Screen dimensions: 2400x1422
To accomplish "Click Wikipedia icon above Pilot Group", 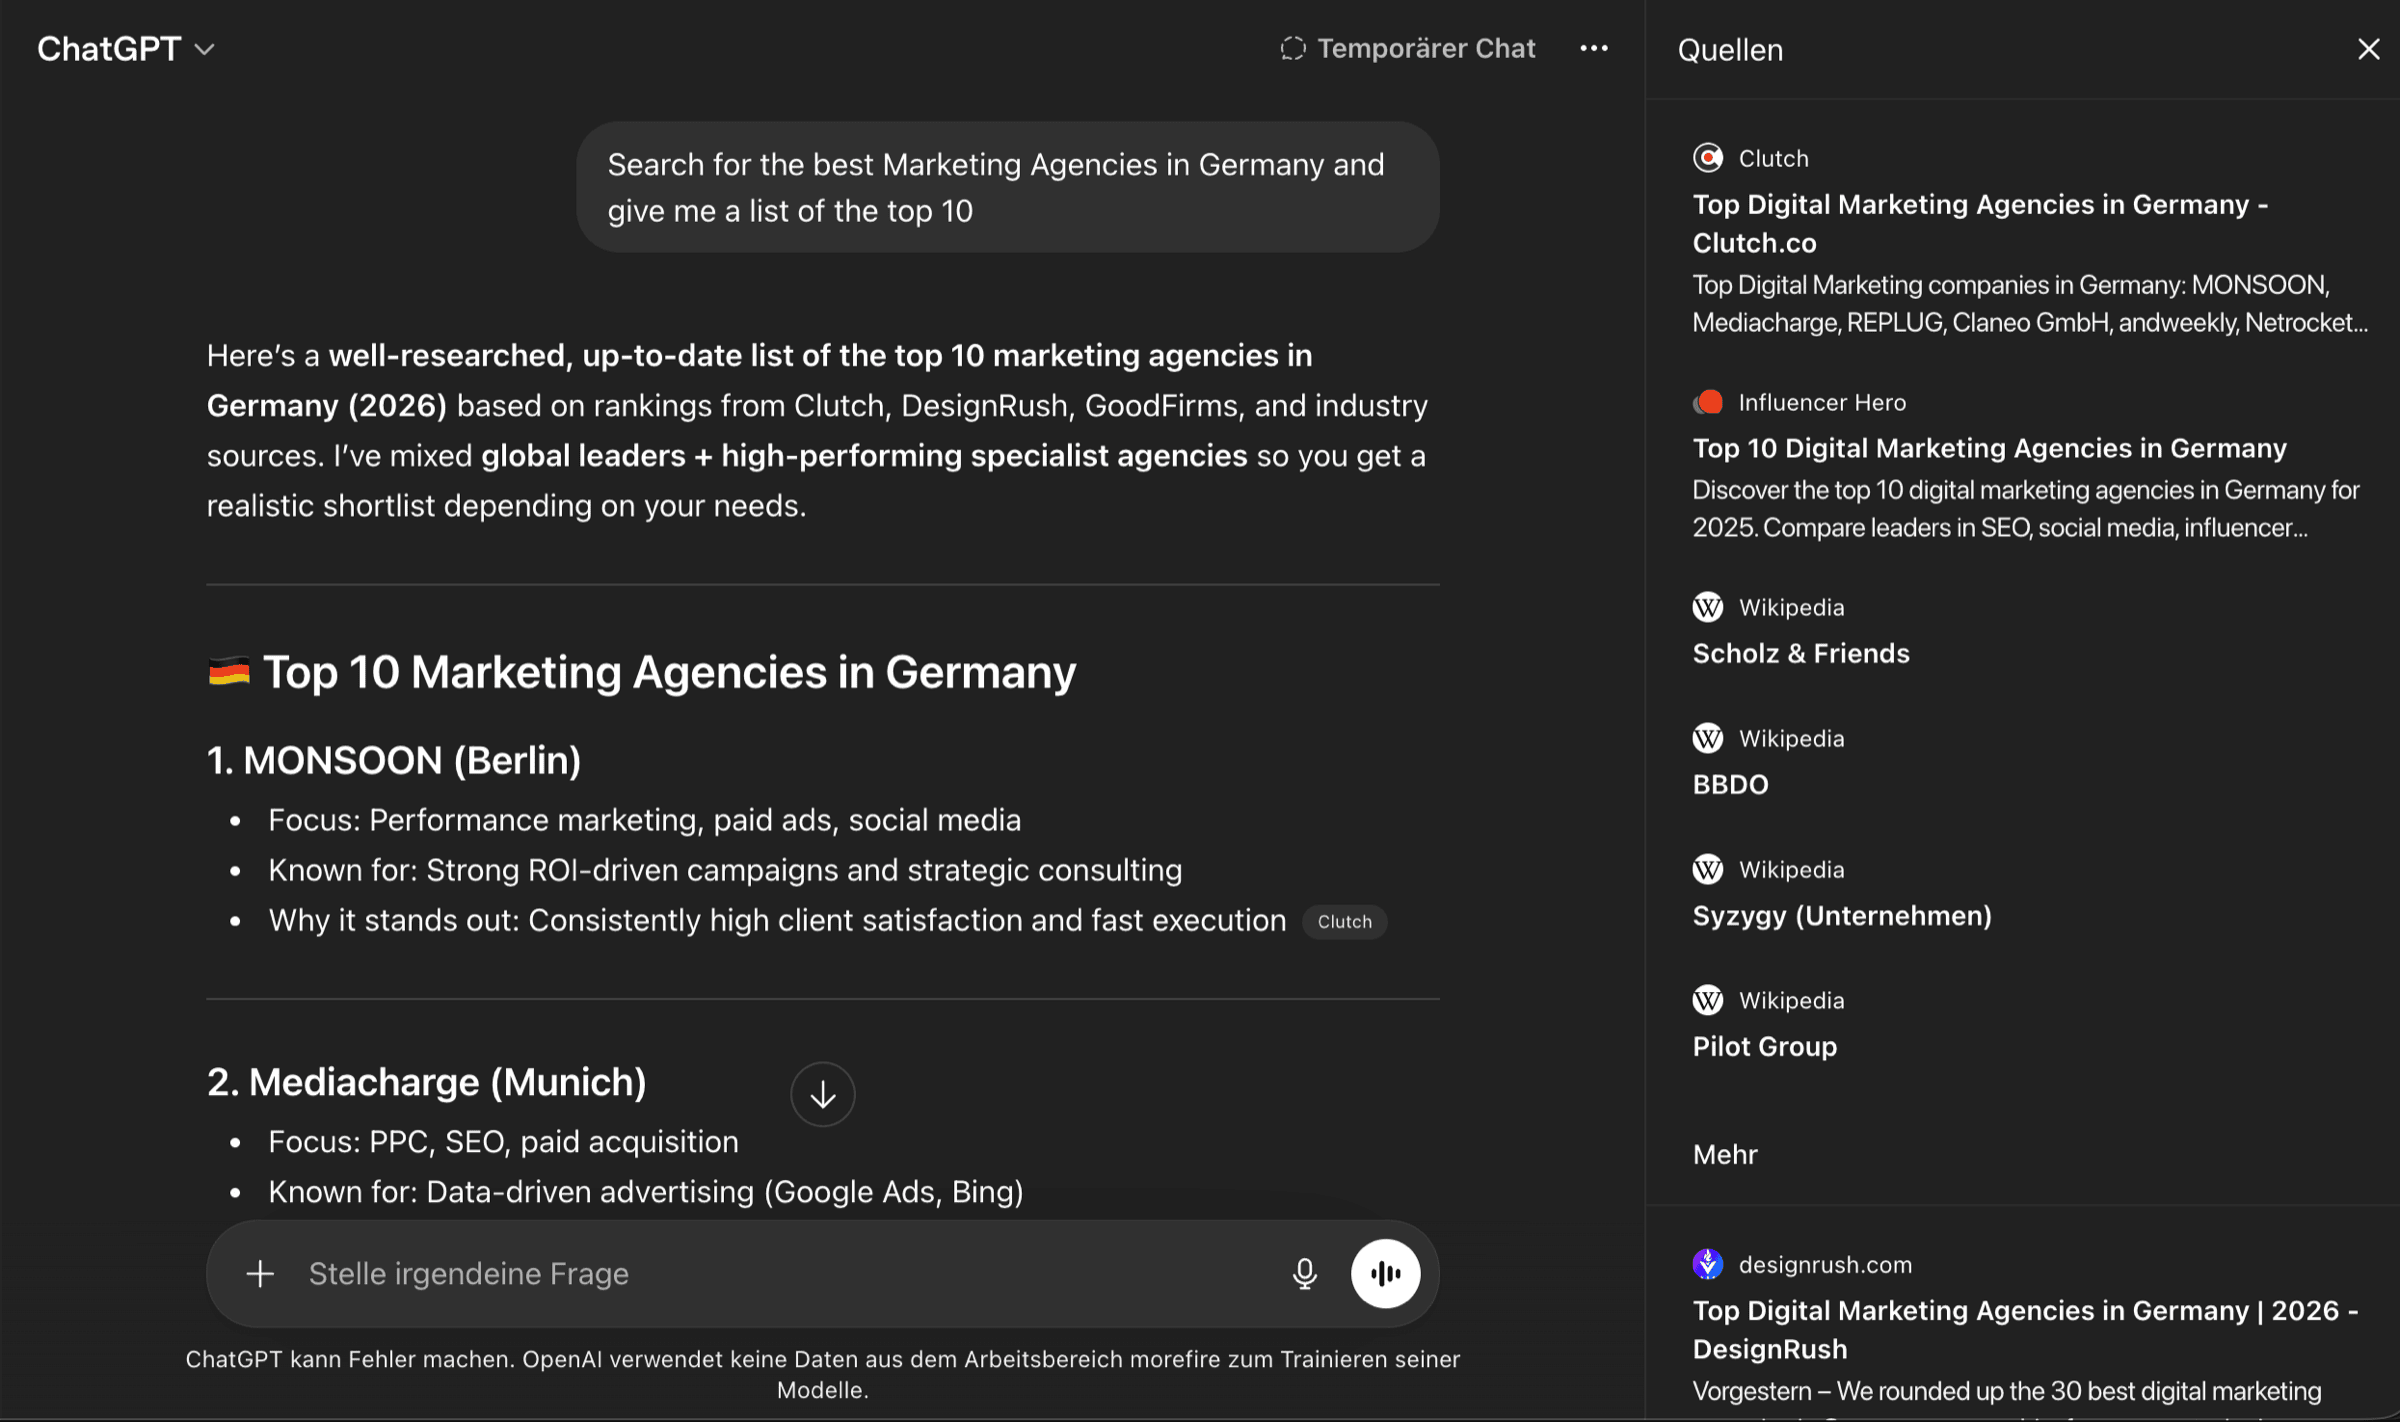I will click(x=1708, y=1000).
